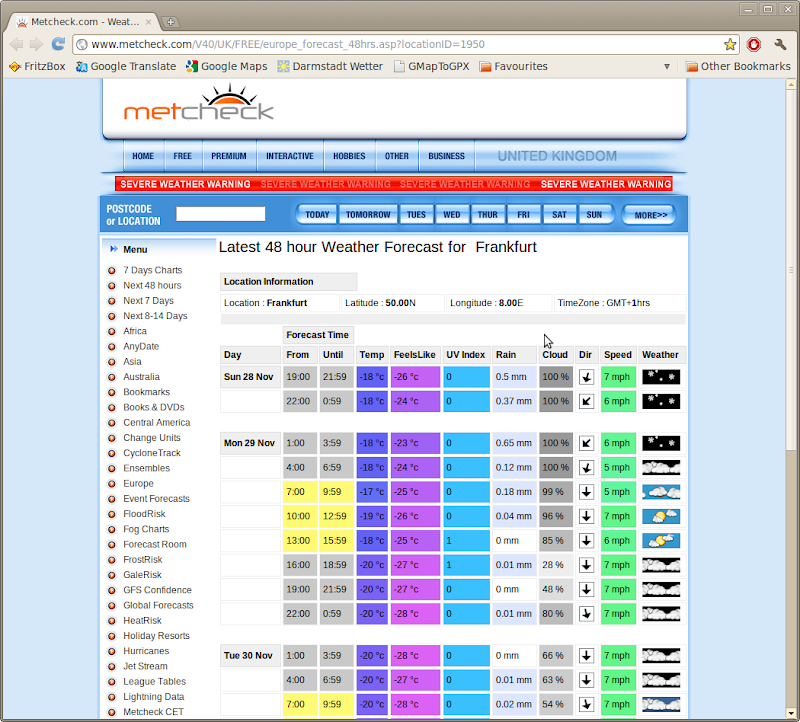Click the browser reload button
Viewport: 800px width, 722px height.
tap(58, 44)
